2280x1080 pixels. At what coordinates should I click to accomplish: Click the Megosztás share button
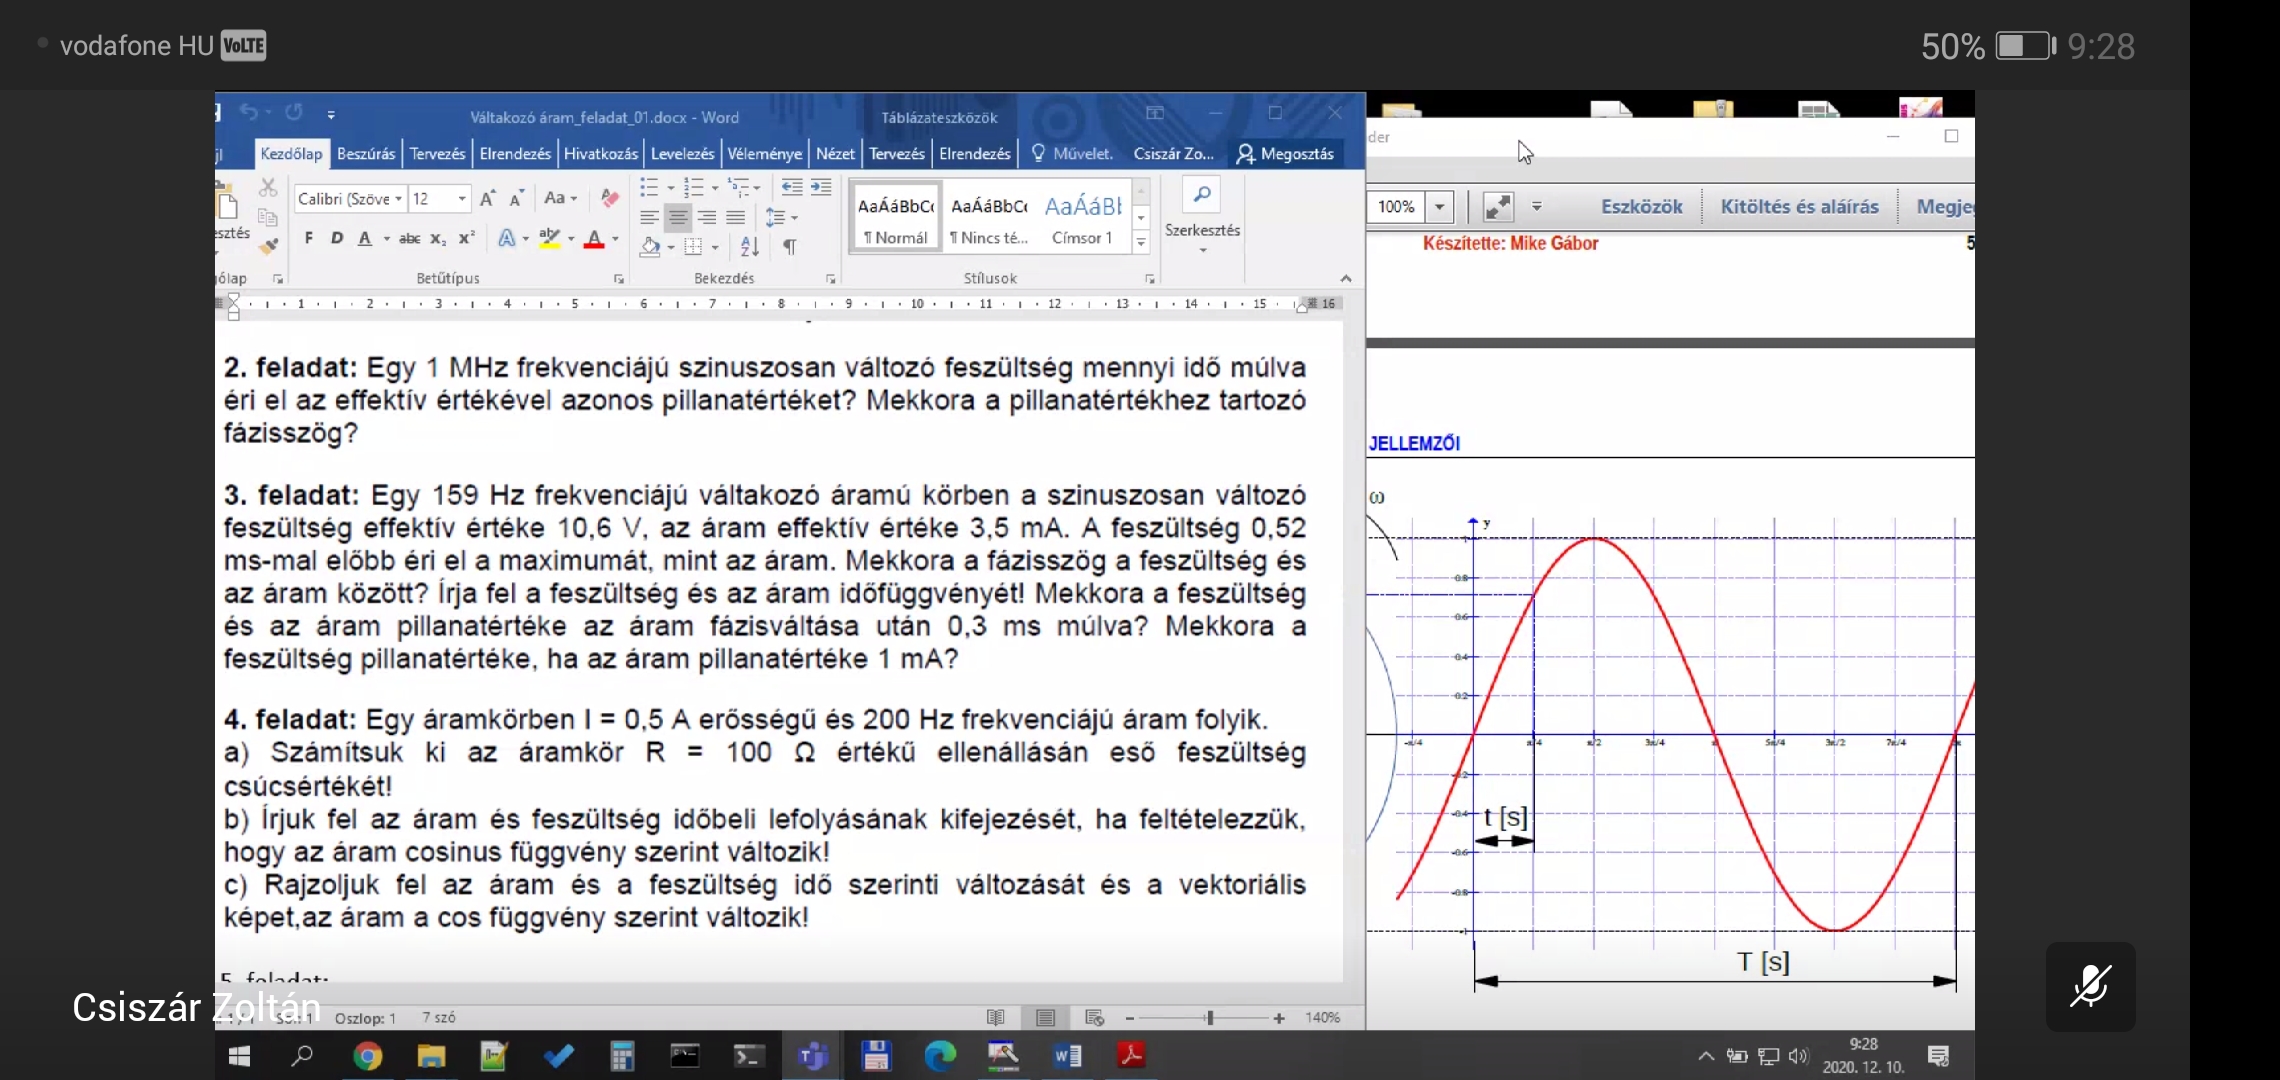click(x=1286, y=153)
